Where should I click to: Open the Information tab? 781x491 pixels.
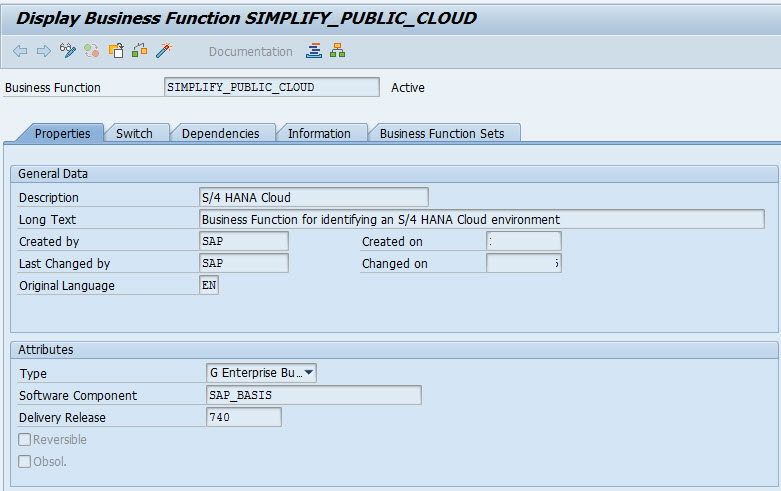[x=319, y=133]
